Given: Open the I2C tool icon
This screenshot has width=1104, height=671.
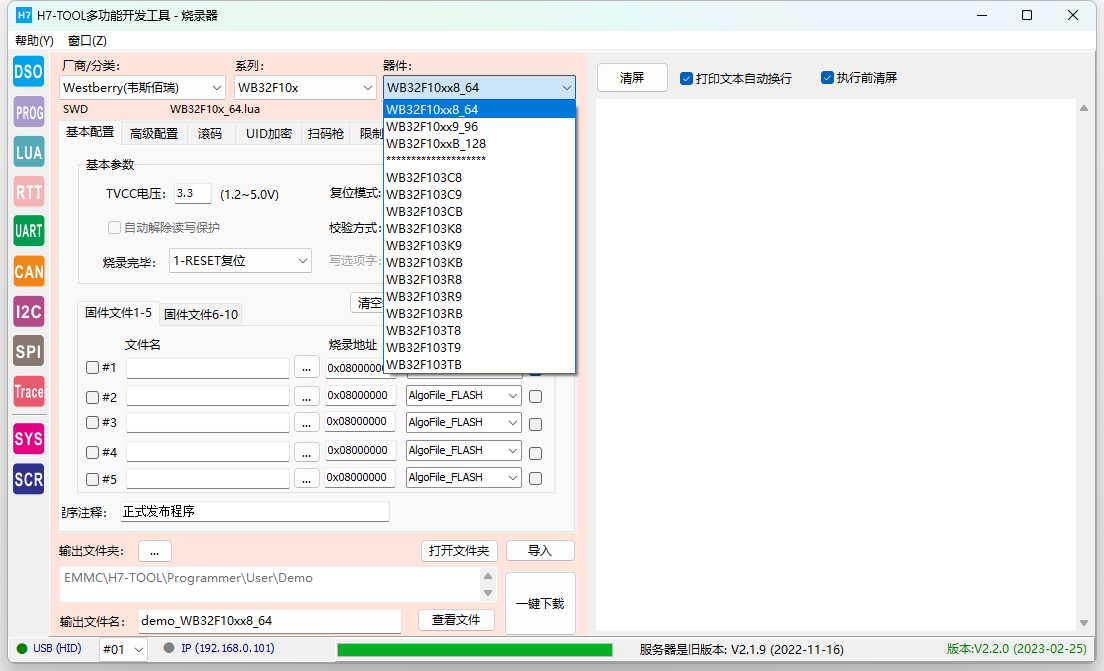Looking at the screenshot, I should pyautogui.click(x=29, y=311).
